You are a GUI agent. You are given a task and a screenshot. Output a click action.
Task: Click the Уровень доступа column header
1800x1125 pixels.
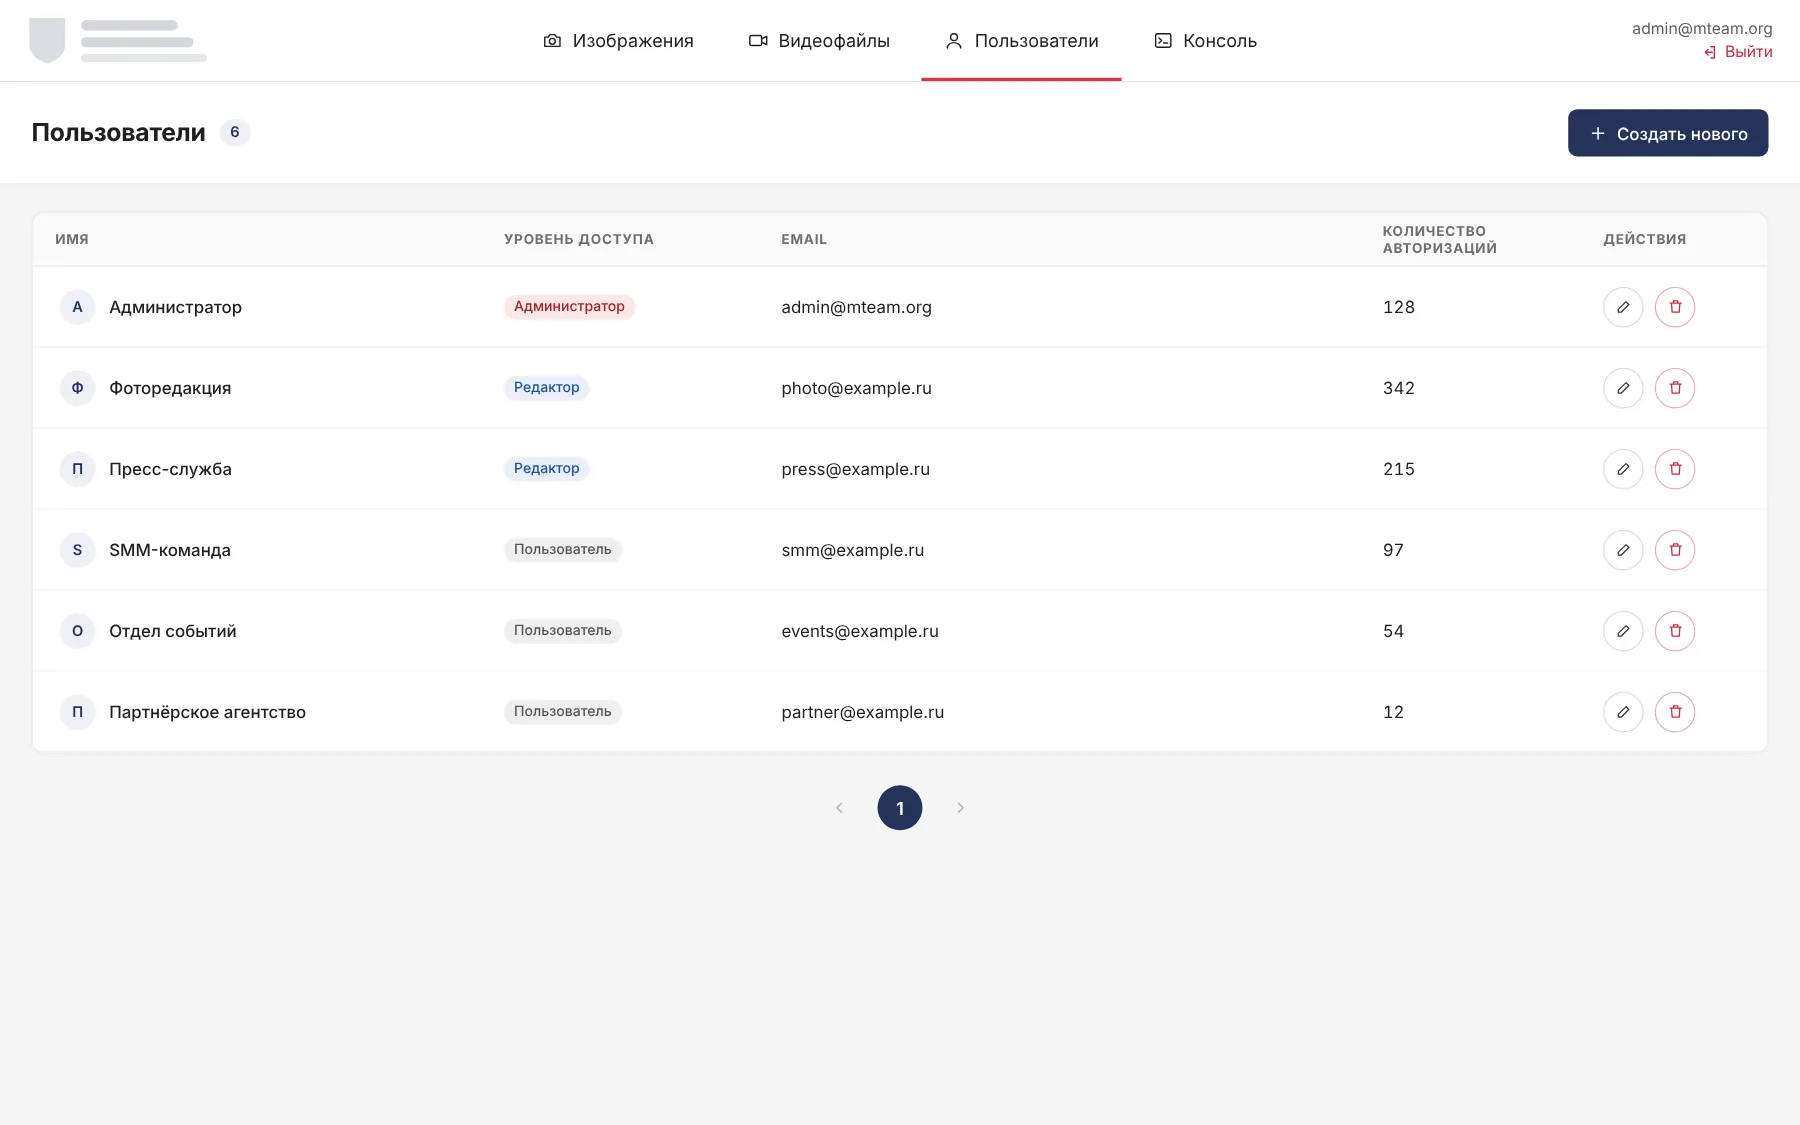coord(579,239)
